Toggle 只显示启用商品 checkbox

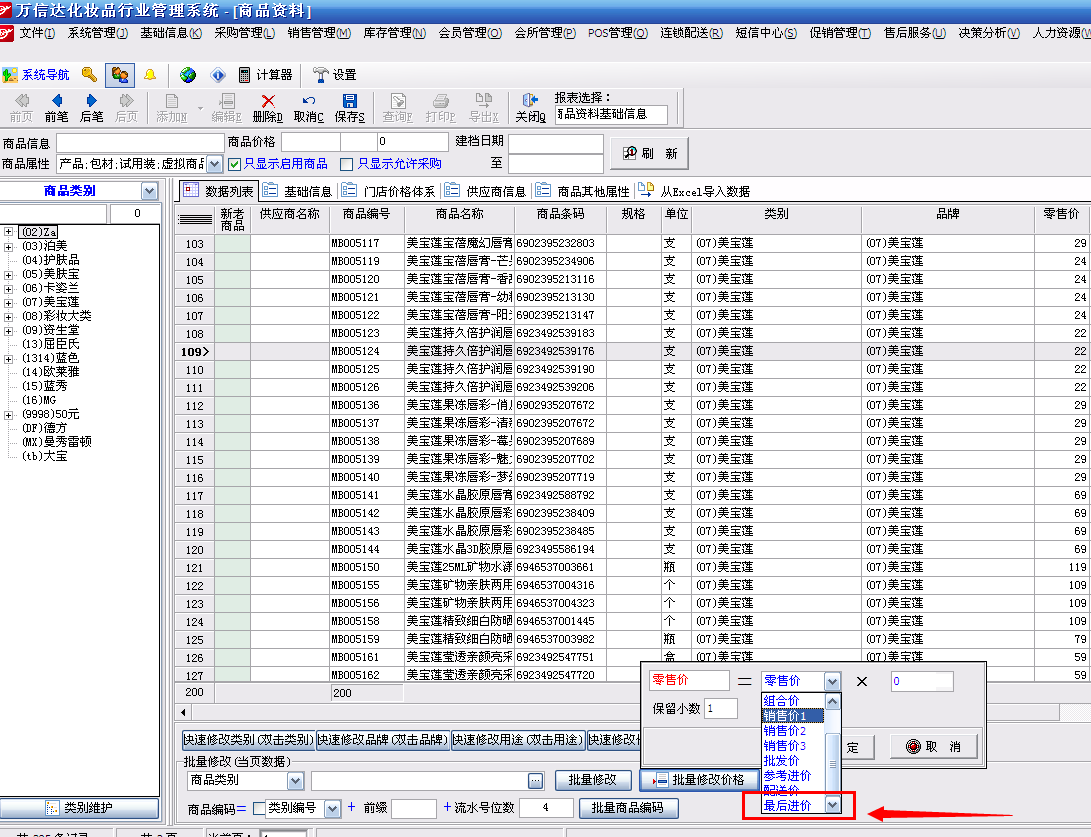(x=234, y=164)
